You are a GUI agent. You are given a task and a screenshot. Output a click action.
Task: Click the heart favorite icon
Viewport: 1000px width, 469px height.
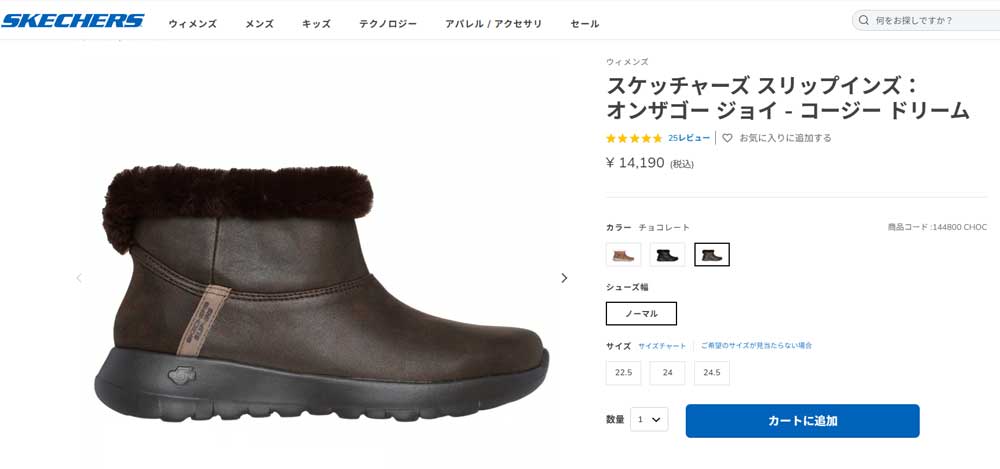[x=728, y=138]
